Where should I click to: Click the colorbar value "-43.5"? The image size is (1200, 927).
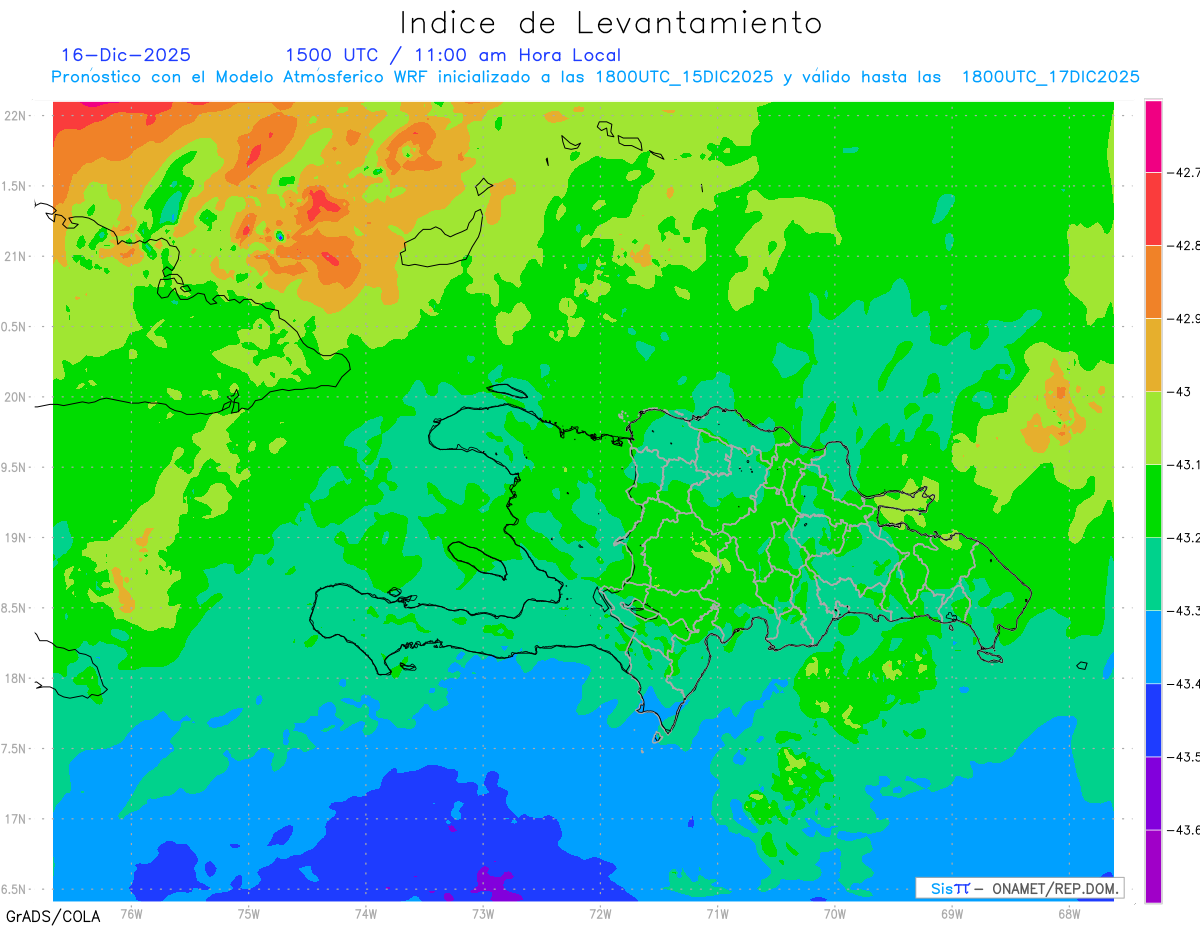(1186, 757)
